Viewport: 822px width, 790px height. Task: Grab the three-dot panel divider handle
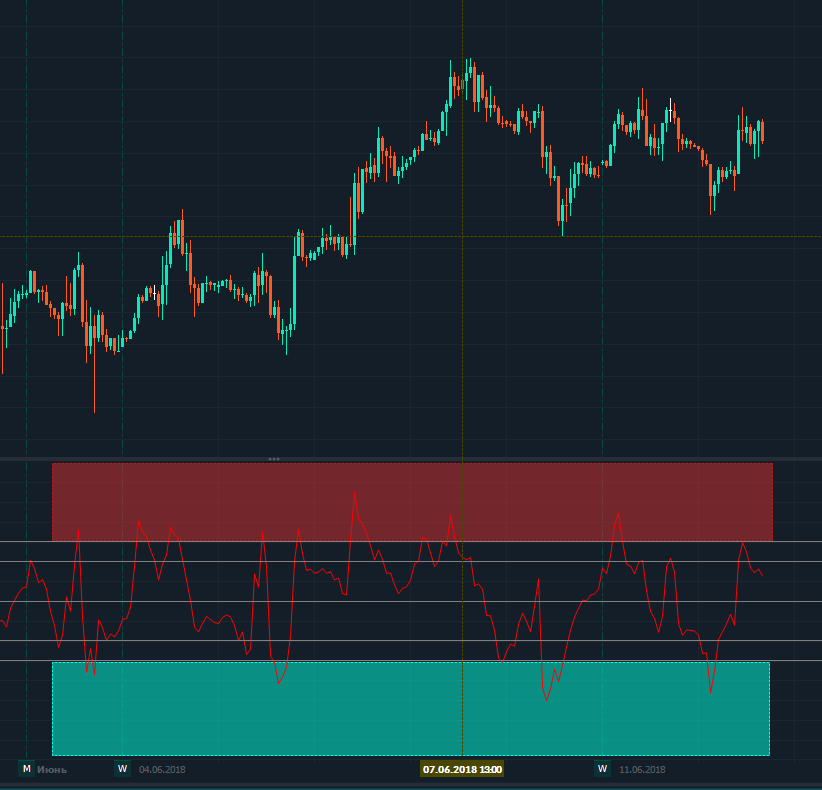point(274,459)
